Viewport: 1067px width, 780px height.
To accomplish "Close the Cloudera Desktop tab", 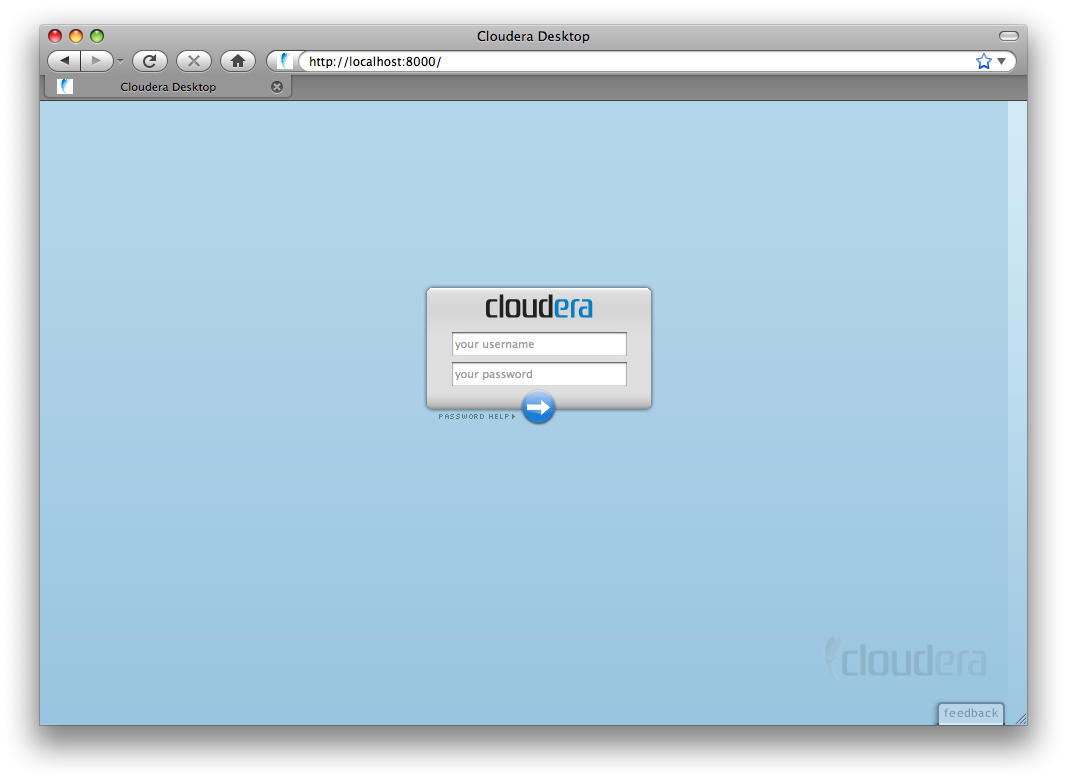I will click(x=277, y=87).
